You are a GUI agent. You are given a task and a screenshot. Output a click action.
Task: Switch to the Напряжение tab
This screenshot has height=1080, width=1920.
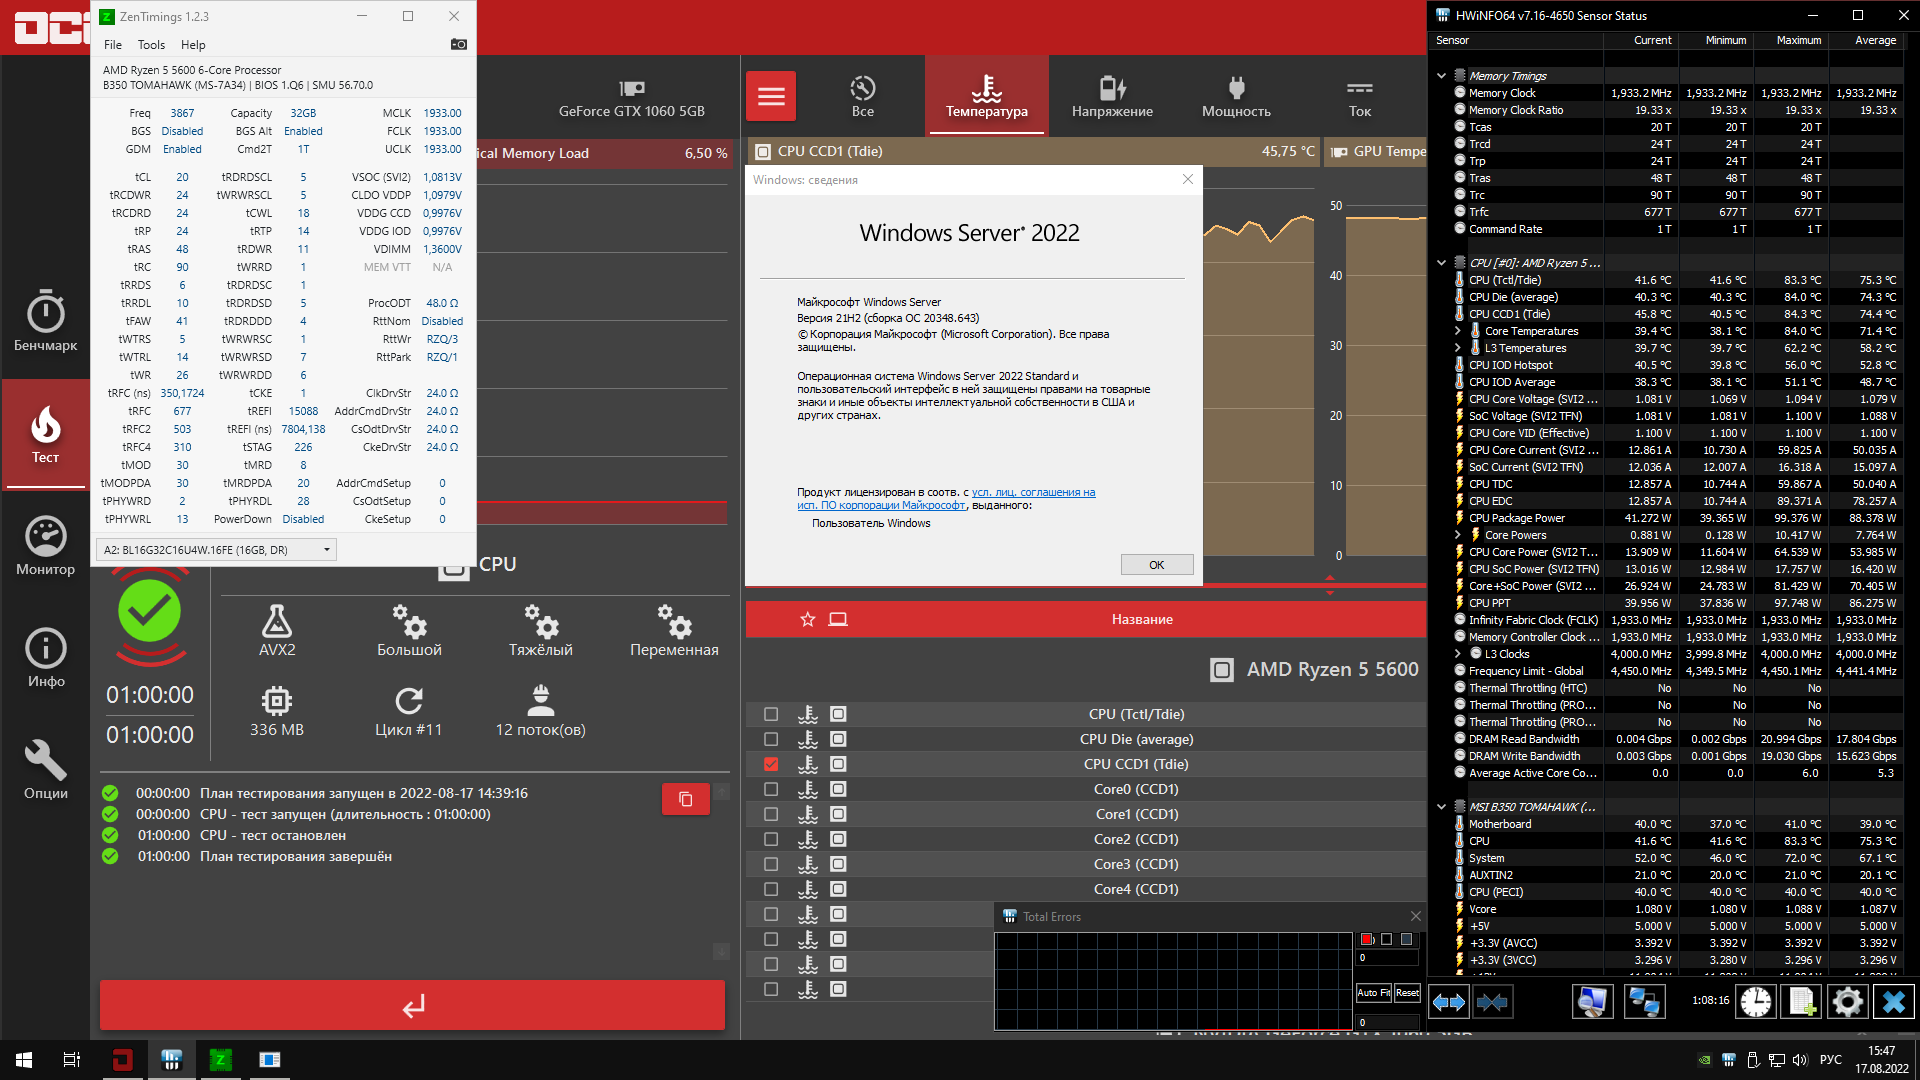(1112, 97)
